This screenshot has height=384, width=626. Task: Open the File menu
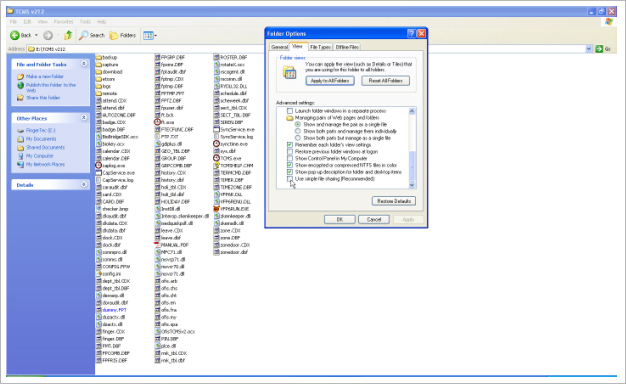13,22
